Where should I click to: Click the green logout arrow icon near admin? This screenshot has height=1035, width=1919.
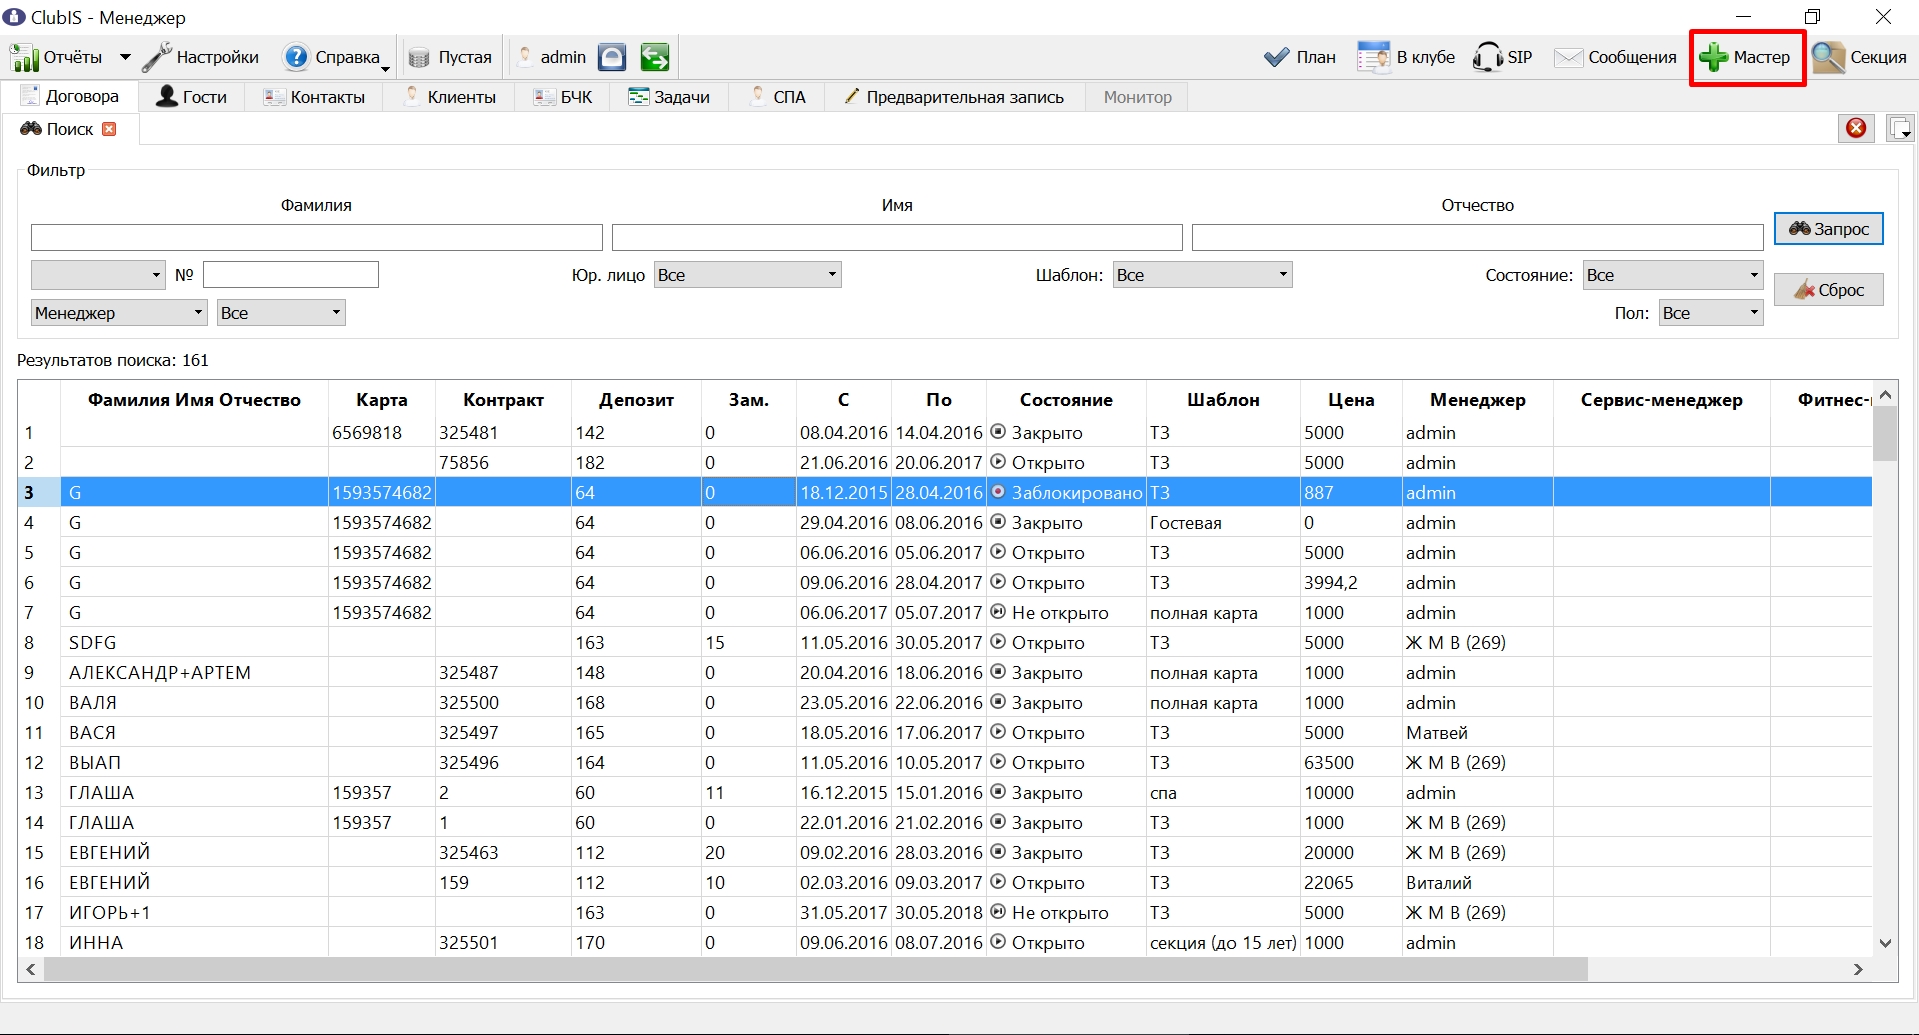click(655, 58)
